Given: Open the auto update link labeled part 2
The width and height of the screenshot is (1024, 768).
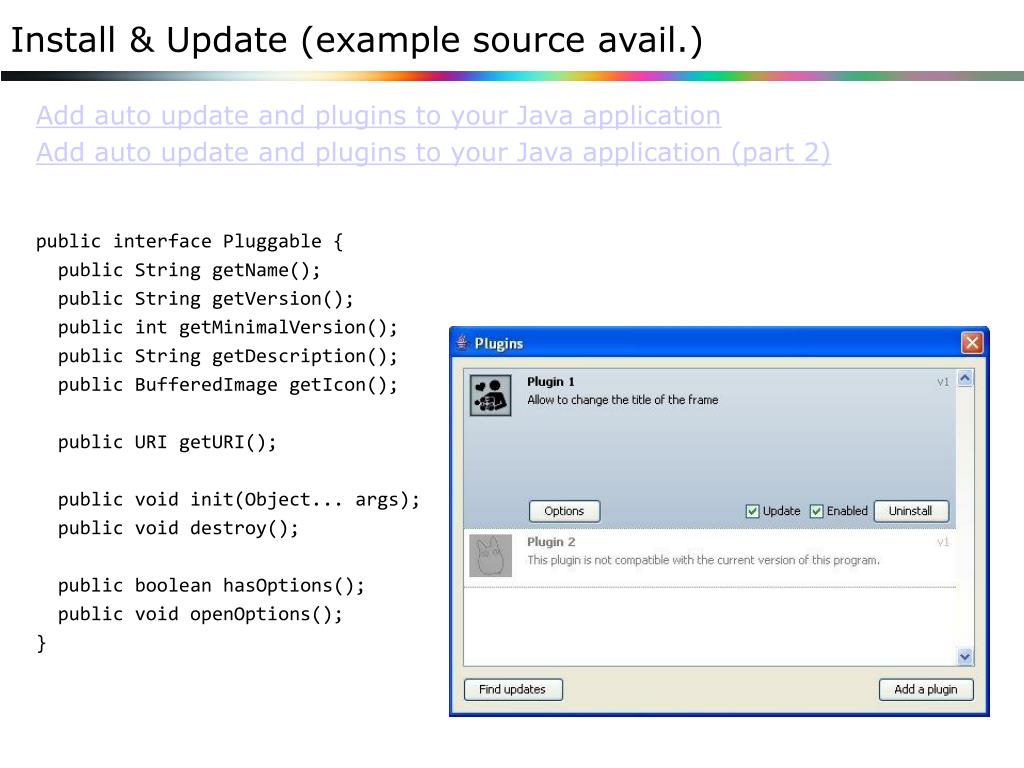Looking at the screenshot, I should [x=434, y=153].
